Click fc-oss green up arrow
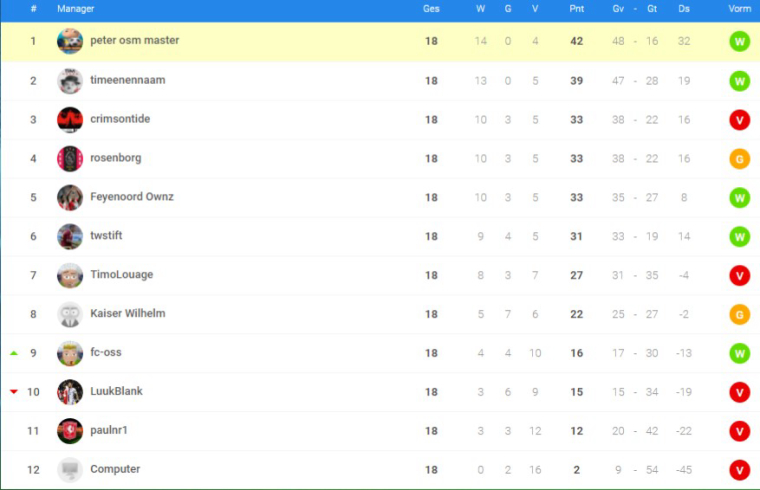 [x=14, y=353]
